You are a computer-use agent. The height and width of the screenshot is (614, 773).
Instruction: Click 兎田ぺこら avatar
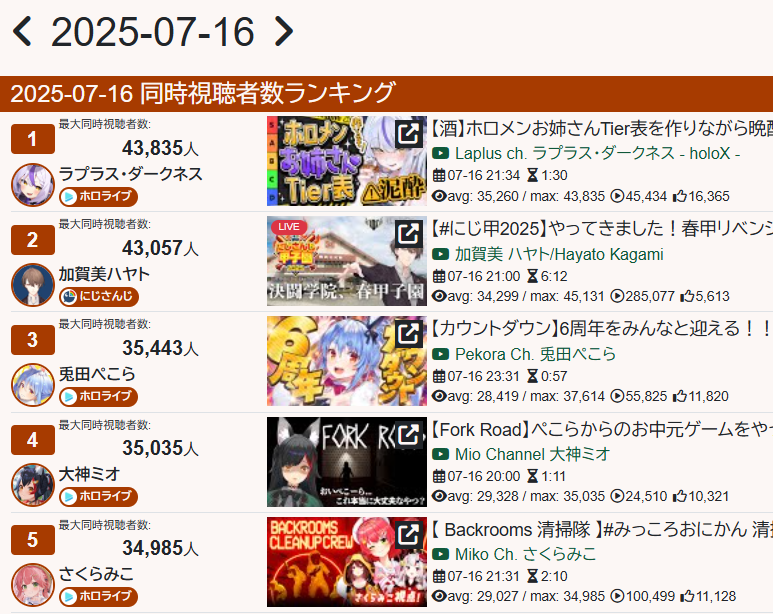pos(33,385)
